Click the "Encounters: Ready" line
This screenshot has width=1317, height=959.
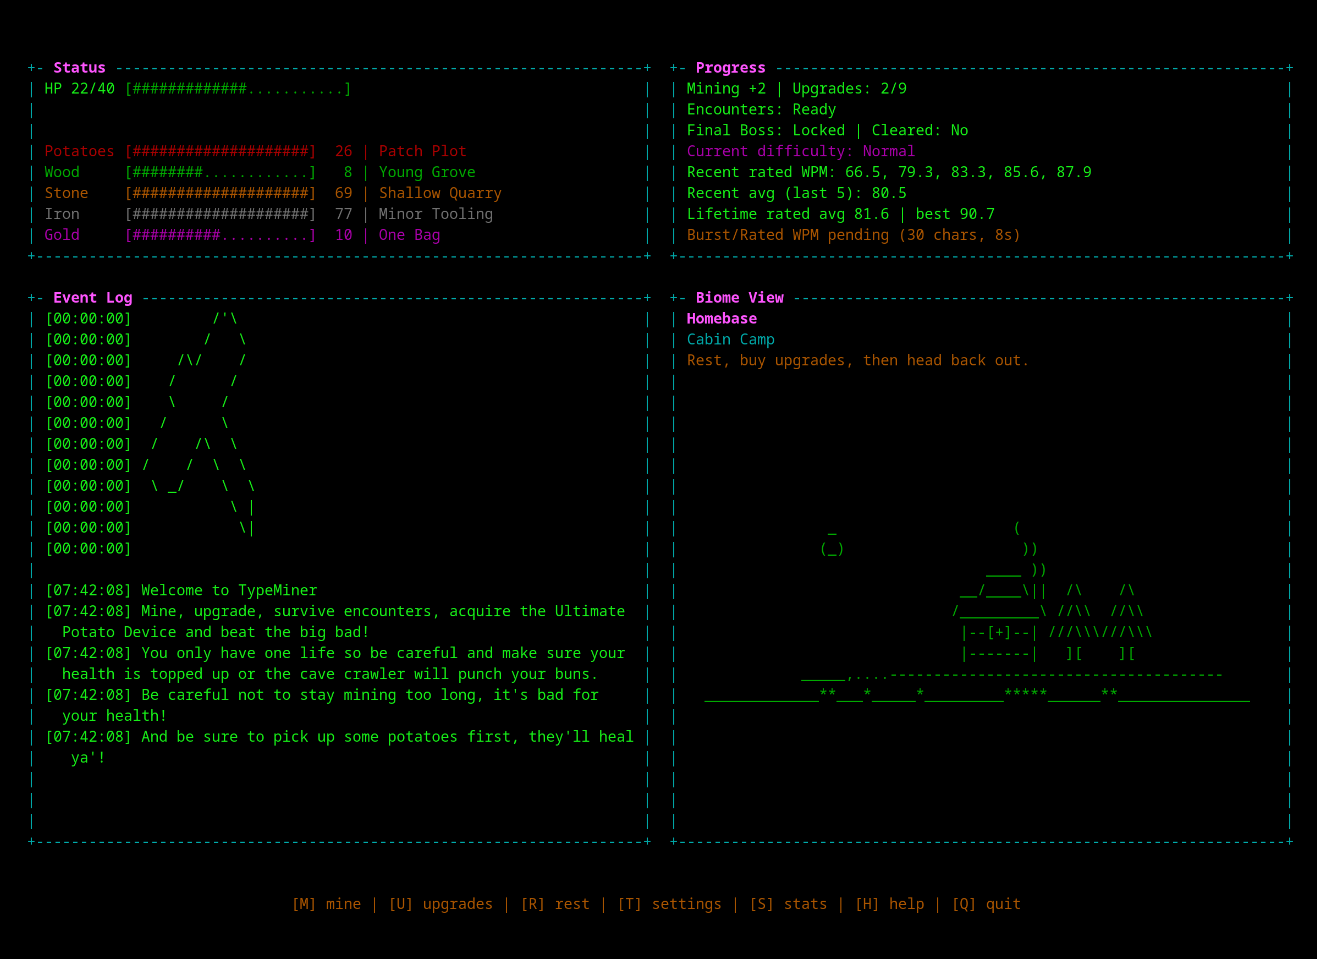click(x=761, y=110)
